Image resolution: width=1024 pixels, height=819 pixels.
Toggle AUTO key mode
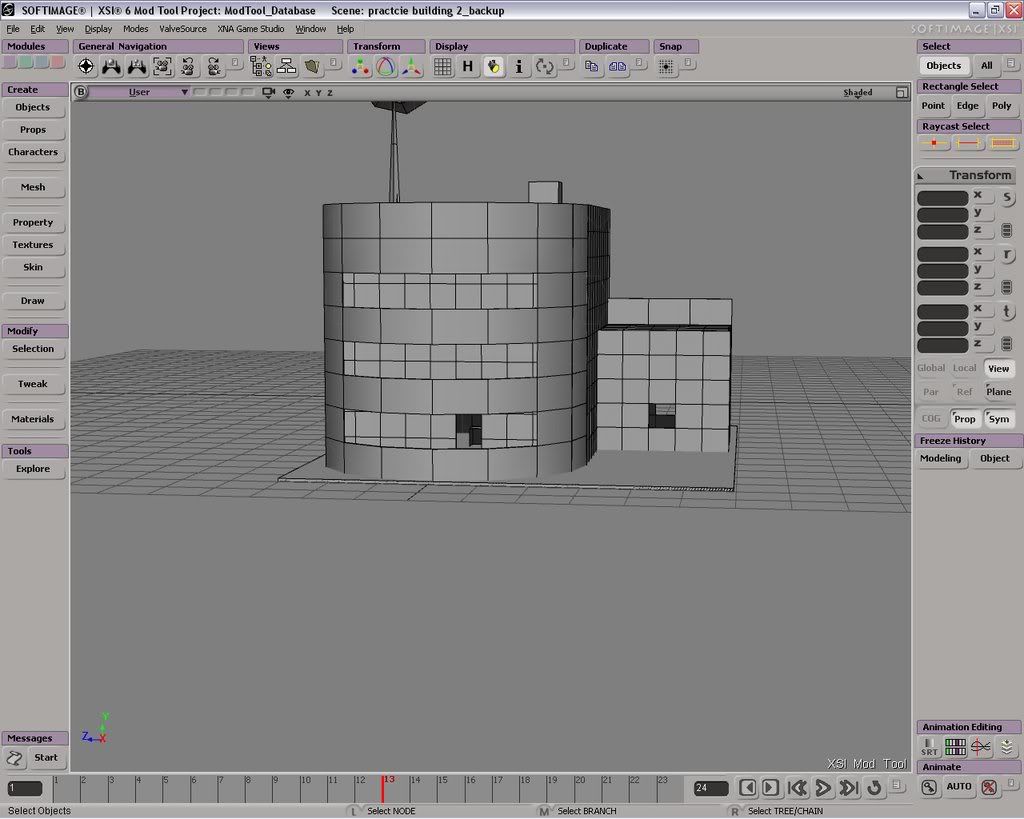pyautogui.click(x=959, y=787)
